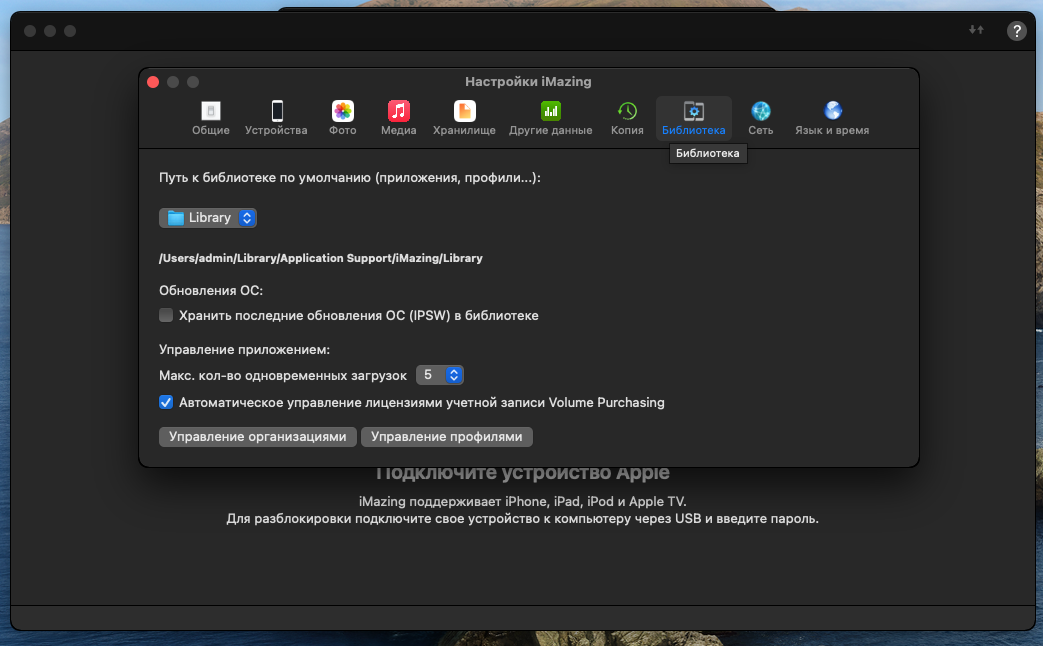Open the help question mark button
Image resolution: width=1043 pixels, height=646 pixels.
tap(1016, 31)
